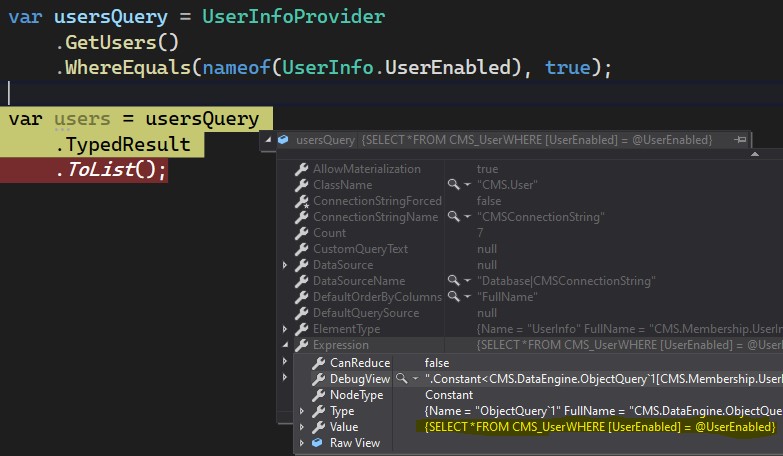The height and width of the screenshot is (456, 783).
Task: Collapse the Expression property
Action: 285,344
